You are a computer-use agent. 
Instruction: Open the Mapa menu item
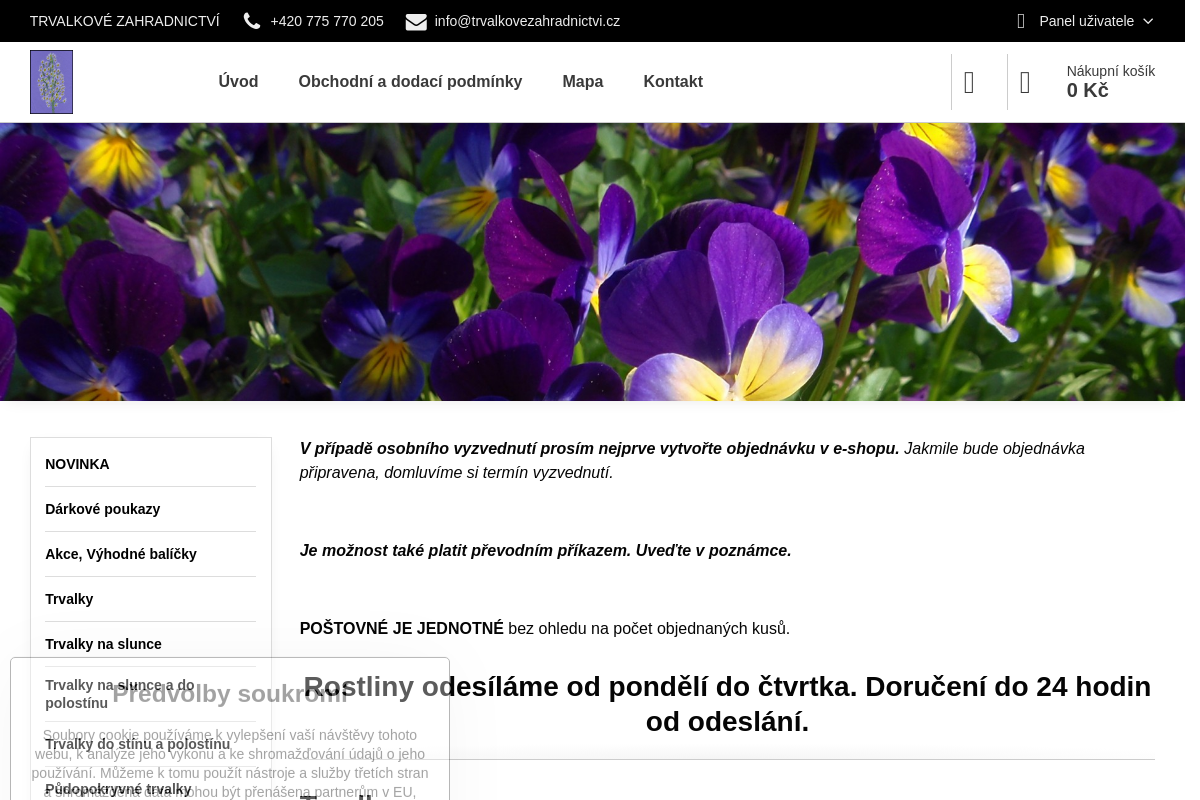(x=583, y=82)
